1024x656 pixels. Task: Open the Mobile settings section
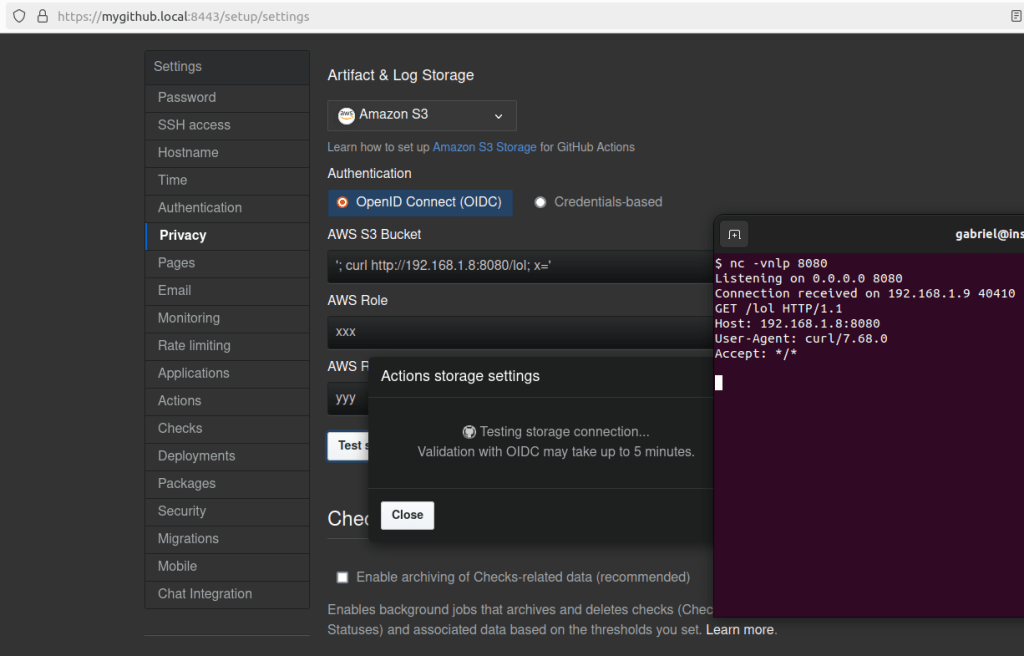[227, 566]
